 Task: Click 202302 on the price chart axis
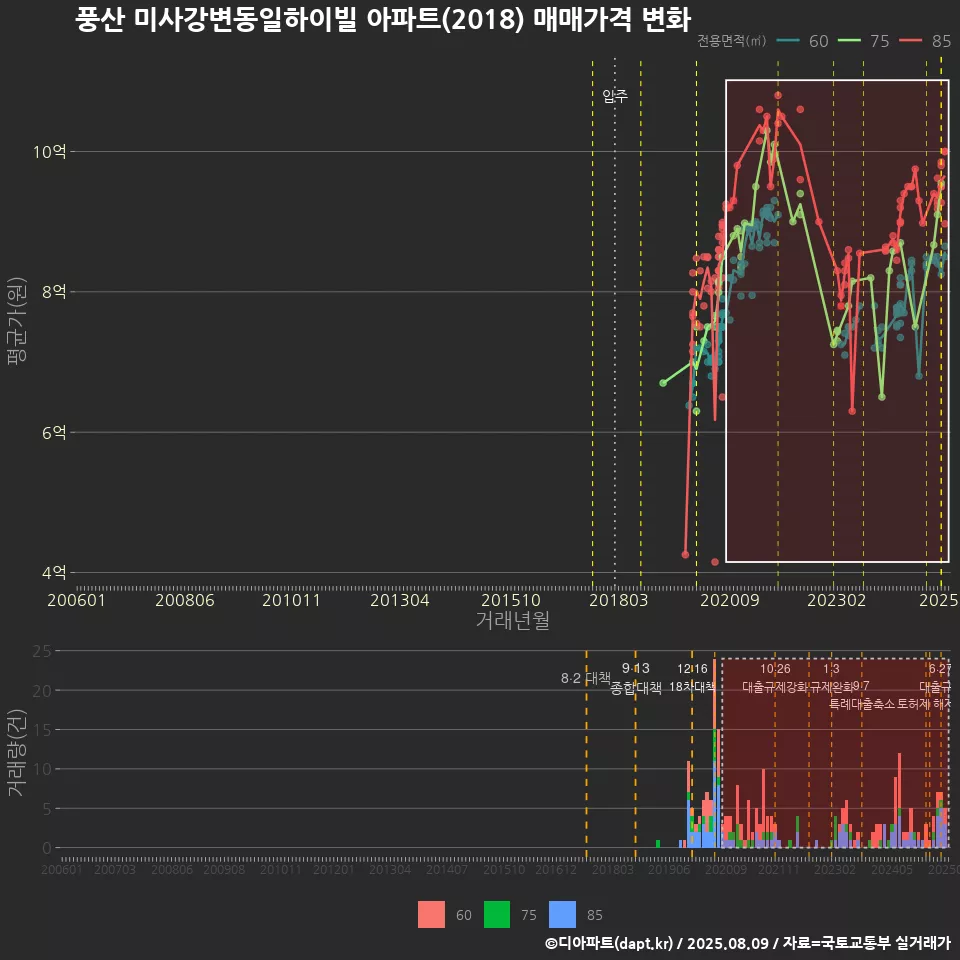pyautogui.click(x=836, y=600)
